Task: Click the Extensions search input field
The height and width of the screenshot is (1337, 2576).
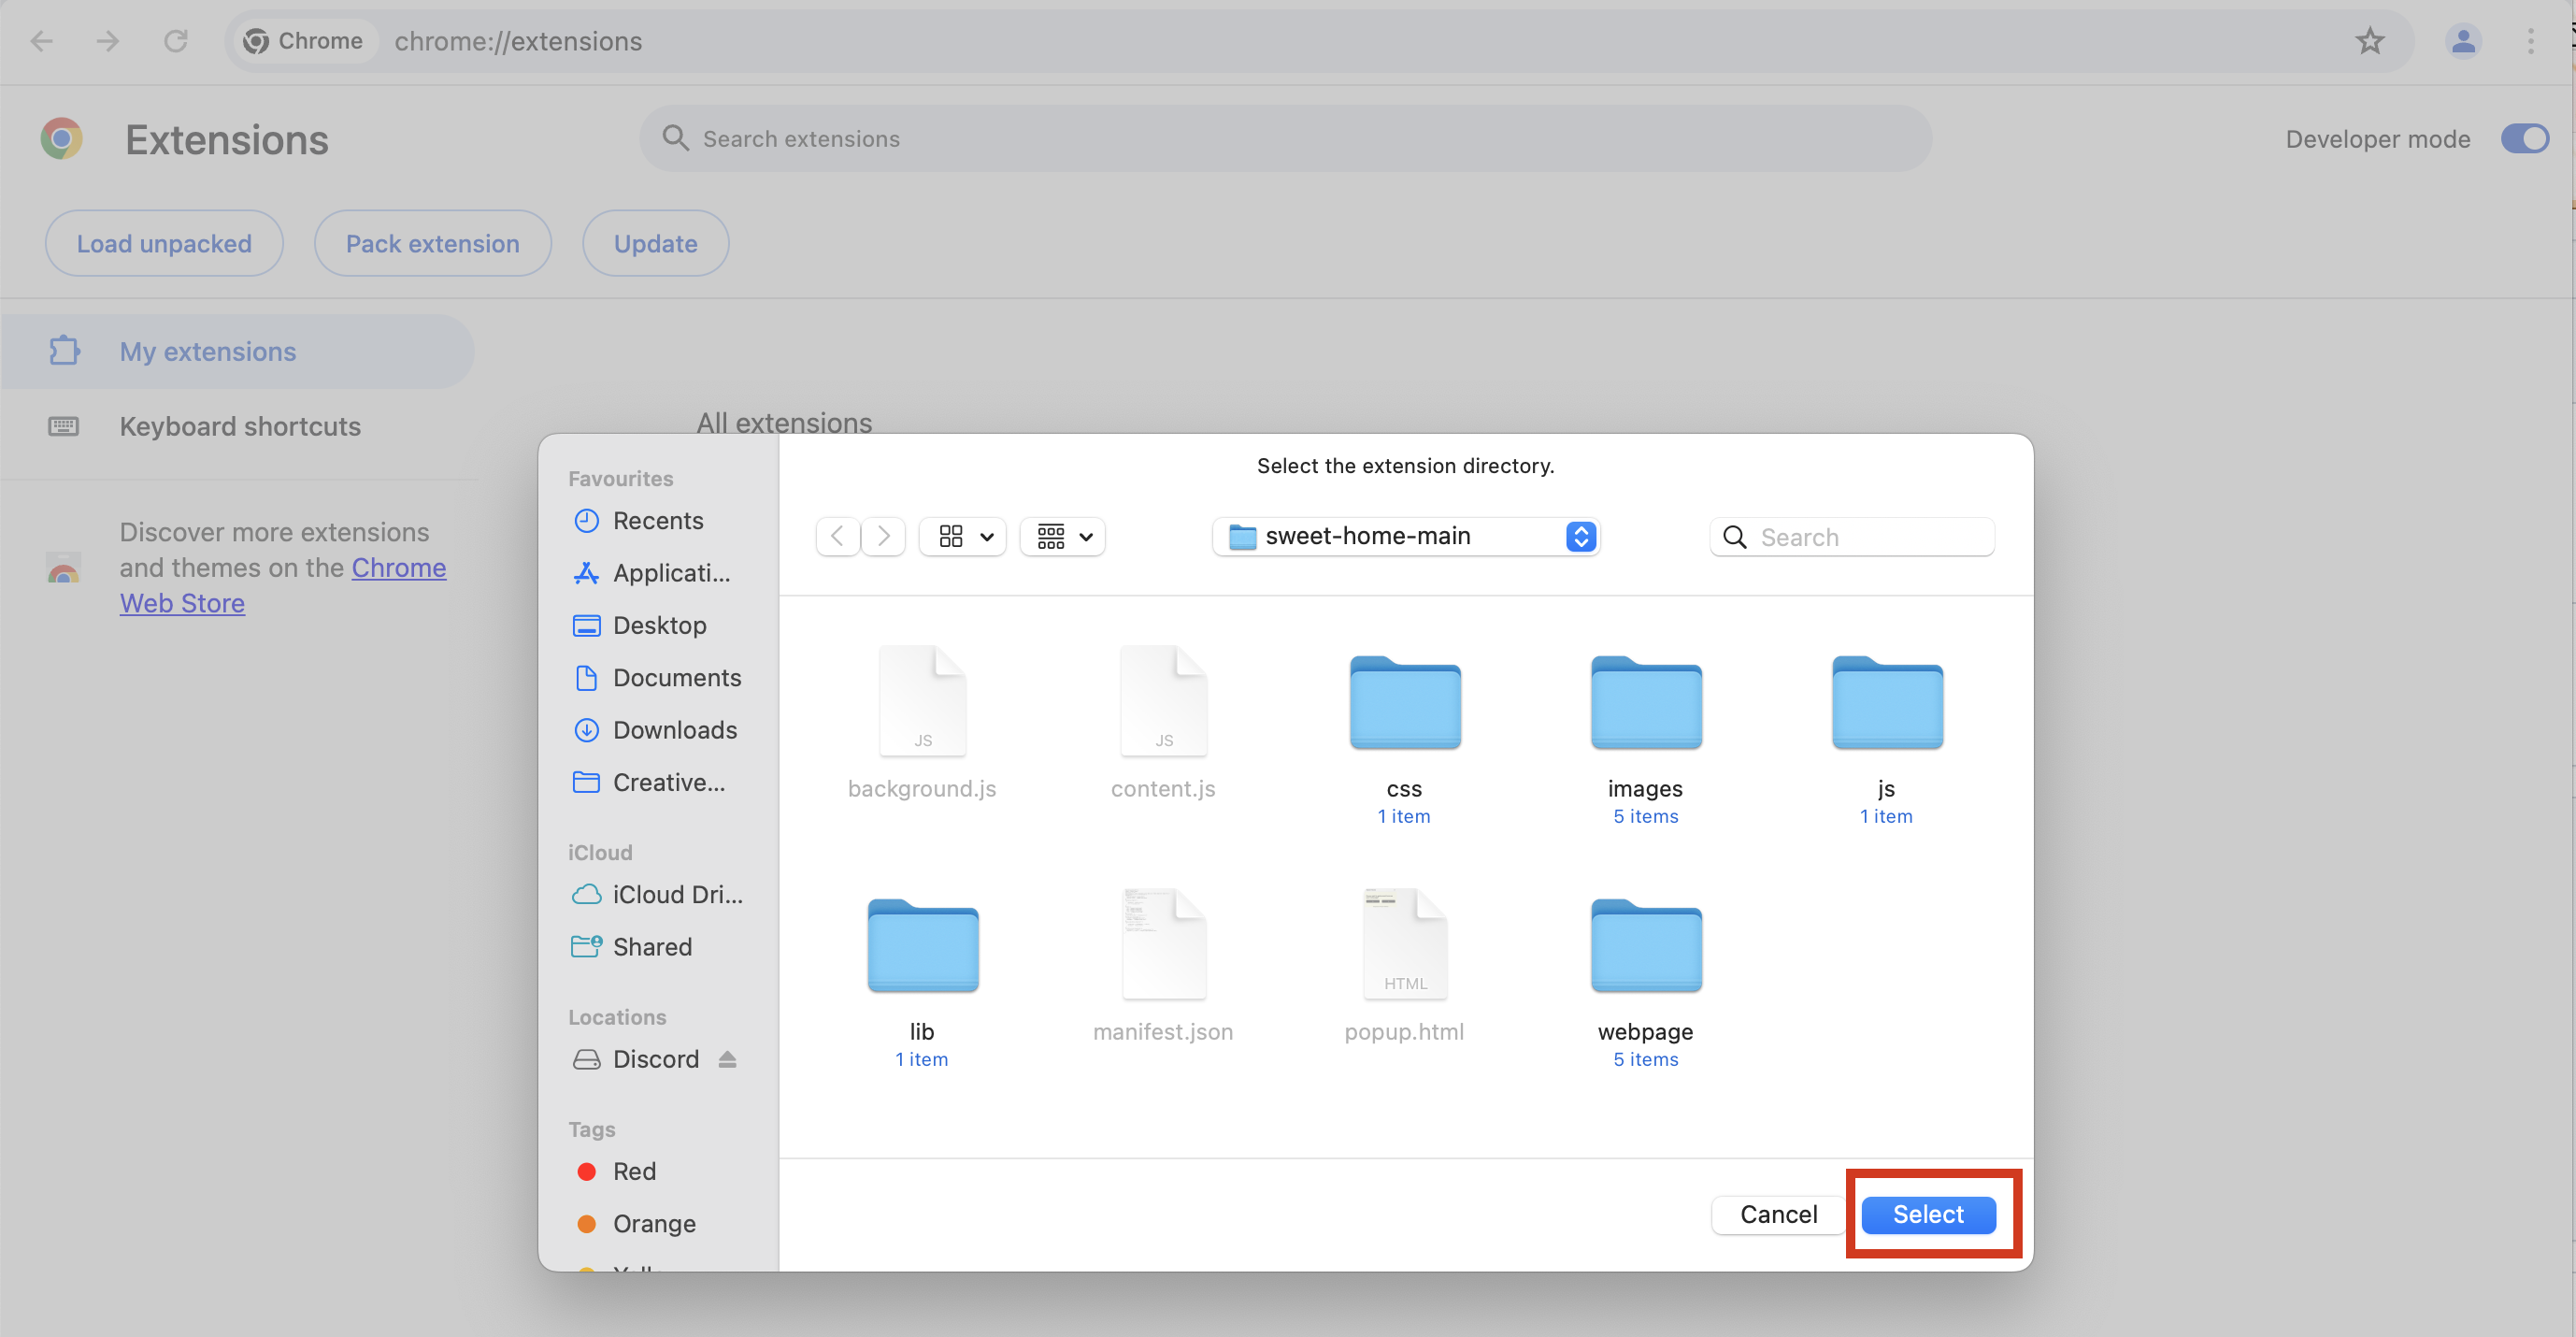Action: pyautogui.click(x=1286, y=138)
